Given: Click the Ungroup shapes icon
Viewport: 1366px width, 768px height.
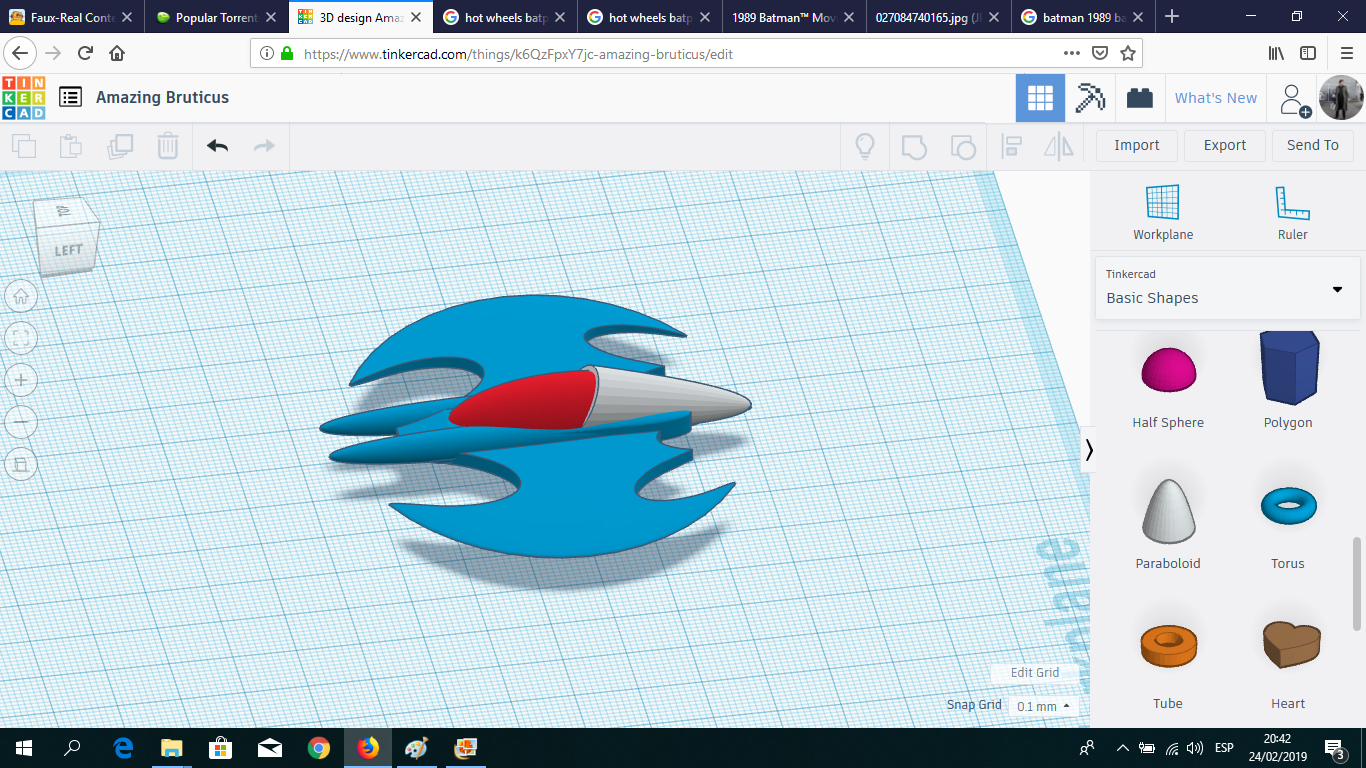Looking at the screenshot, I should pyautogui.click(x=962, y=146).
